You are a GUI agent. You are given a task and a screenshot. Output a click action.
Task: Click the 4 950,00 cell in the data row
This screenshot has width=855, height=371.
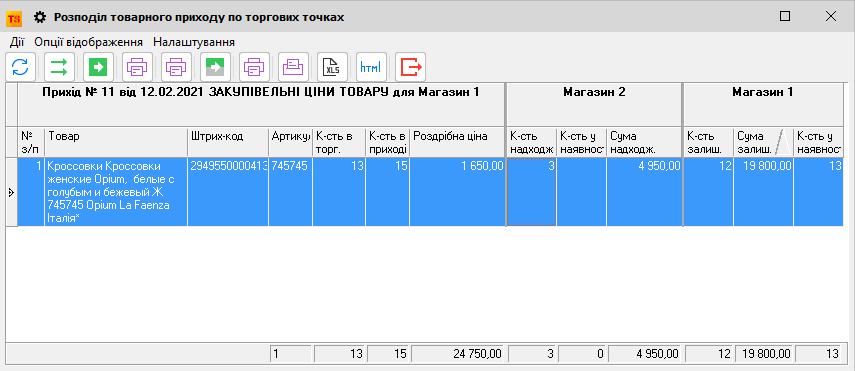point(644,192)
